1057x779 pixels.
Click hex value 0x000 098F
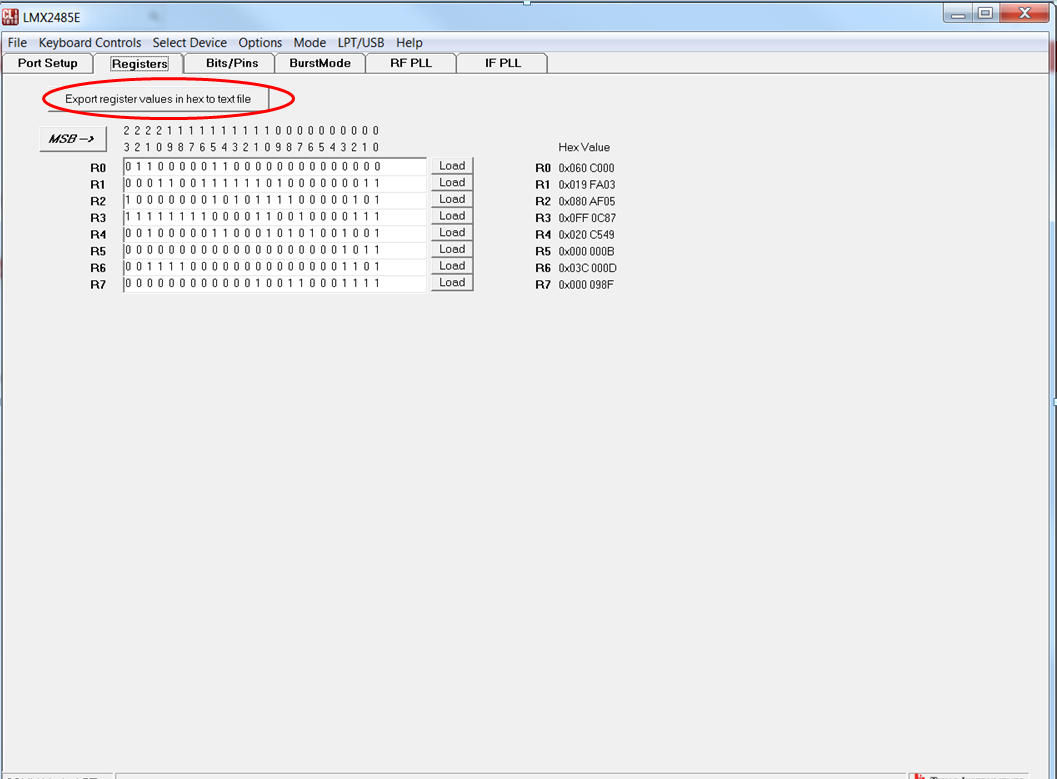[586, 285]
